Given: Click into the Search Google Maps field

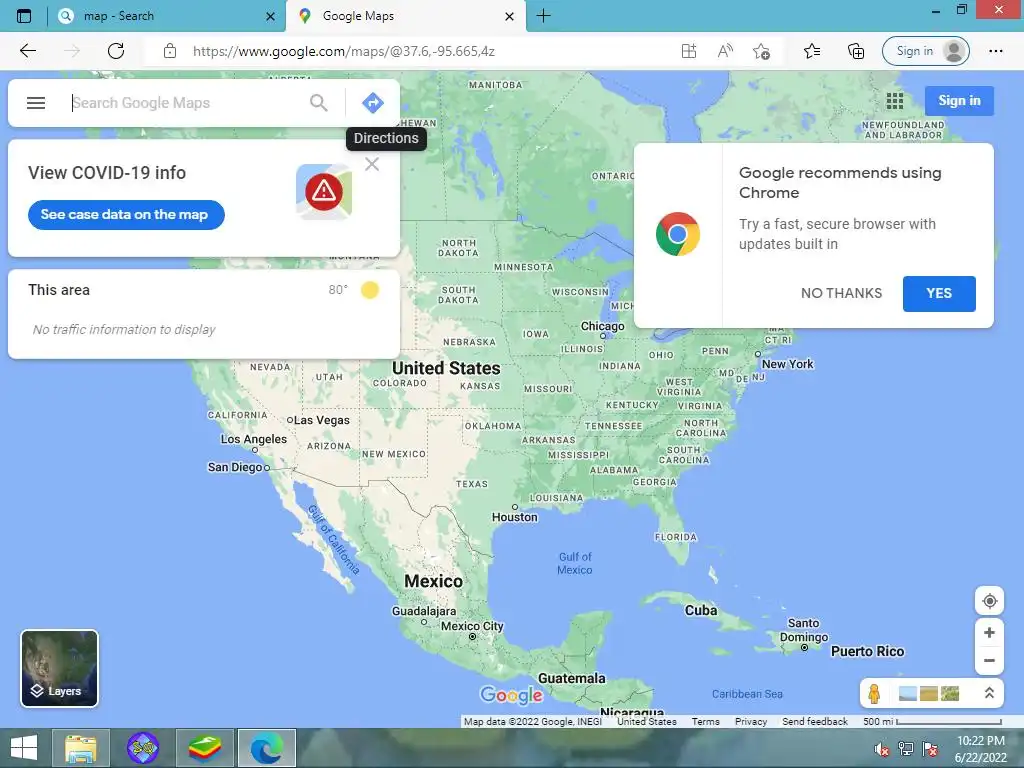Looking at the screenshot, I should click(186, 103).
